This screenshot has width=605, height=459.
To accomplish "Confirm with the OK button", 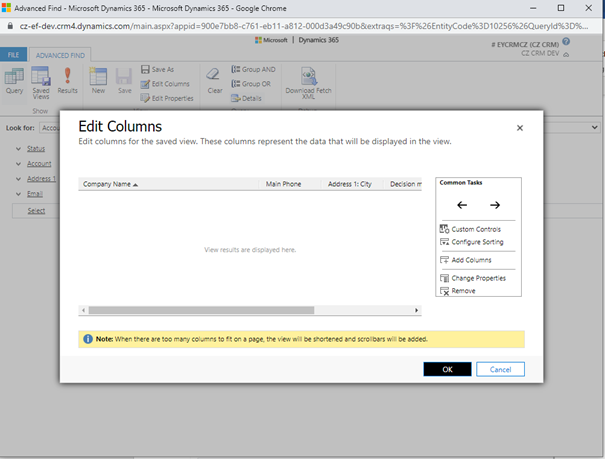I will 447,369.
